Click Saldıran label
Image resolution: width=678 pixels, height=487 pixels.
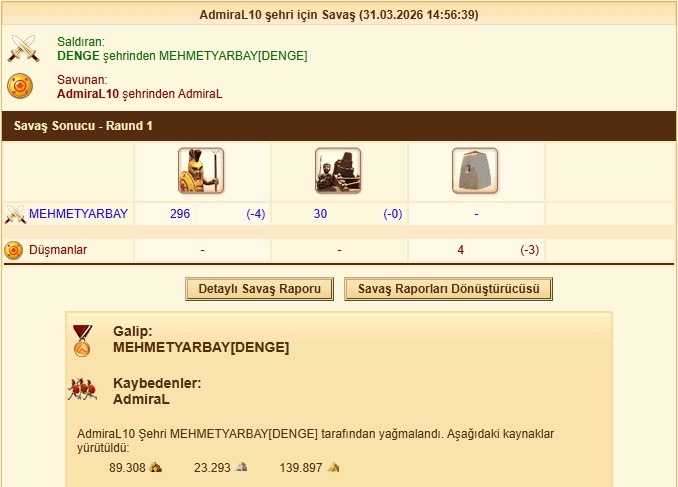[81, 42]
